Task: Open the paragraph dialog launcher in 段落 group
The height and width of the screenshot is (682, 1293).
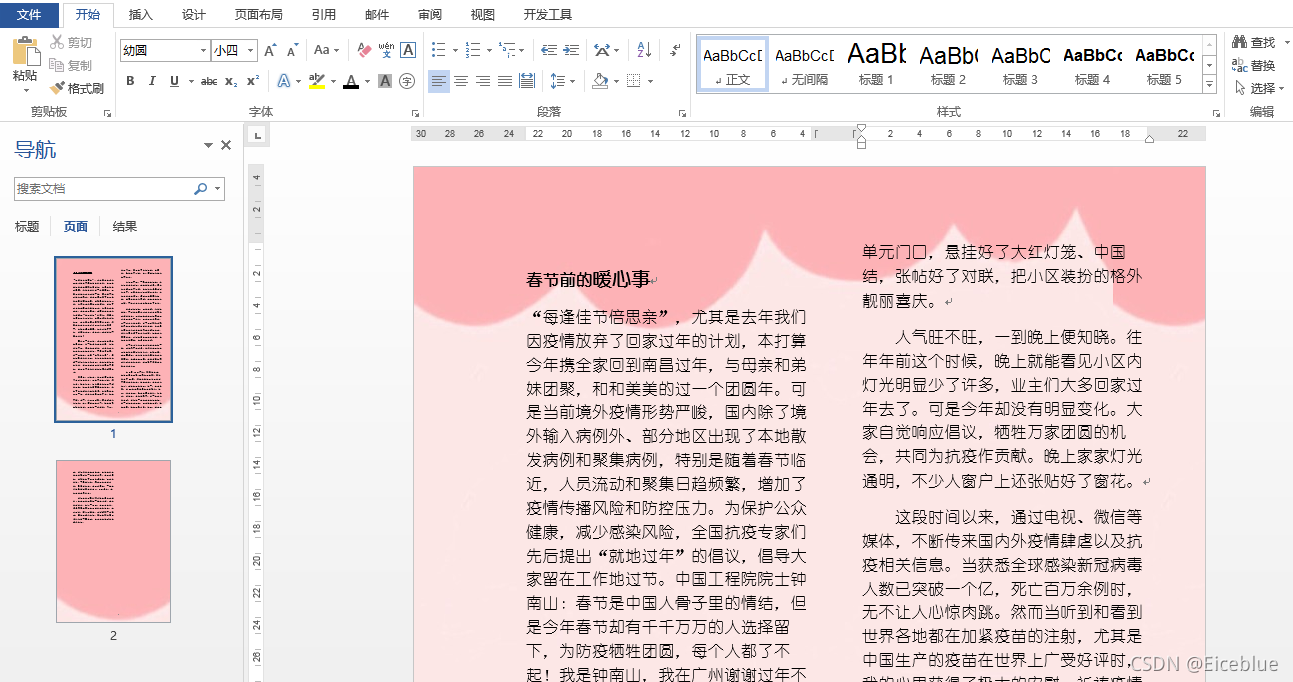Action: 682,114
